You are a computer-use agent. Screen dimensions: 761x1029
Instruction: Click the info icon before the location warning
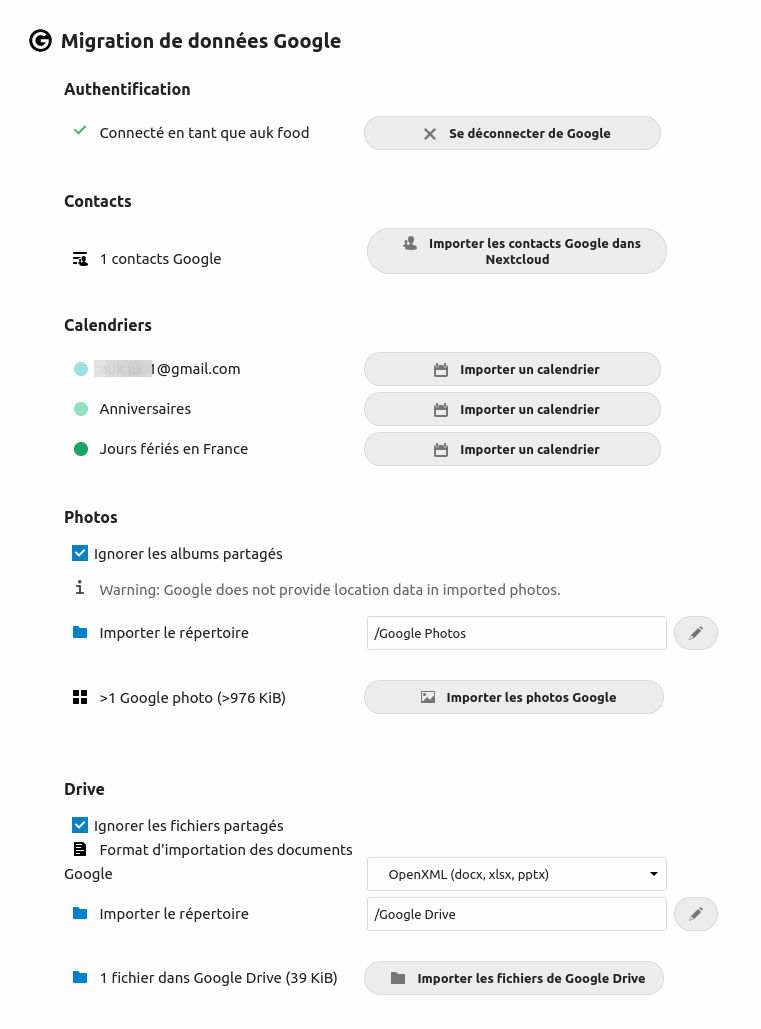tap(79, 587)
